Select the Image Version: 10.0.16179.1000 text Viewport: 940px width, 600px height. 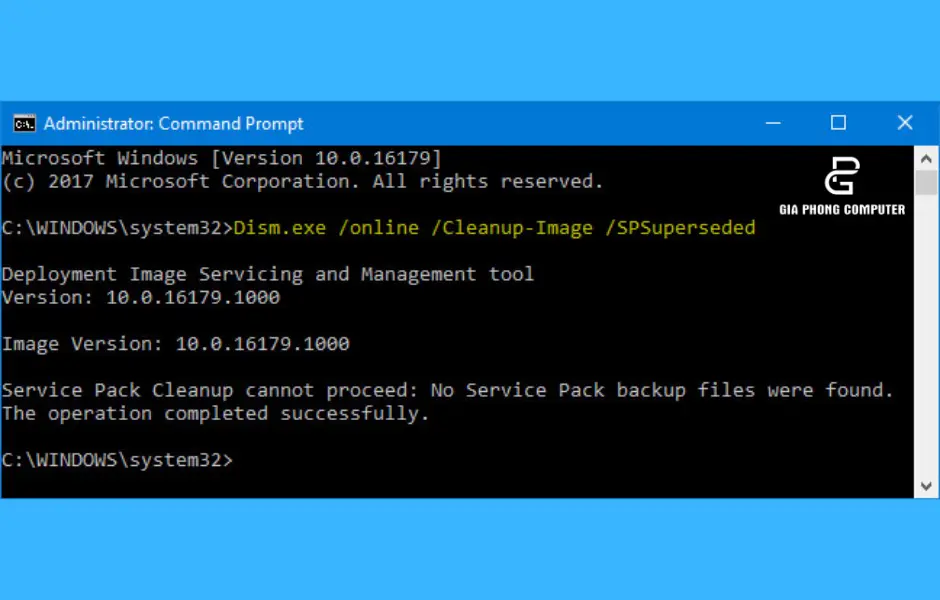[x=176, y=343]
